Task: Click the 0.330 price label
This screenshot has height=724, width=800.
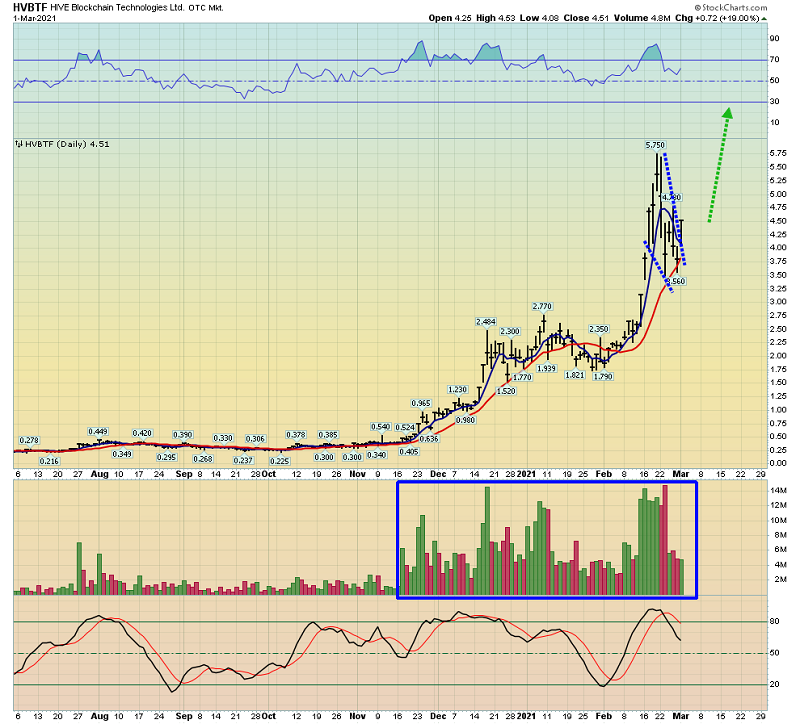Action: coord(223,438)
